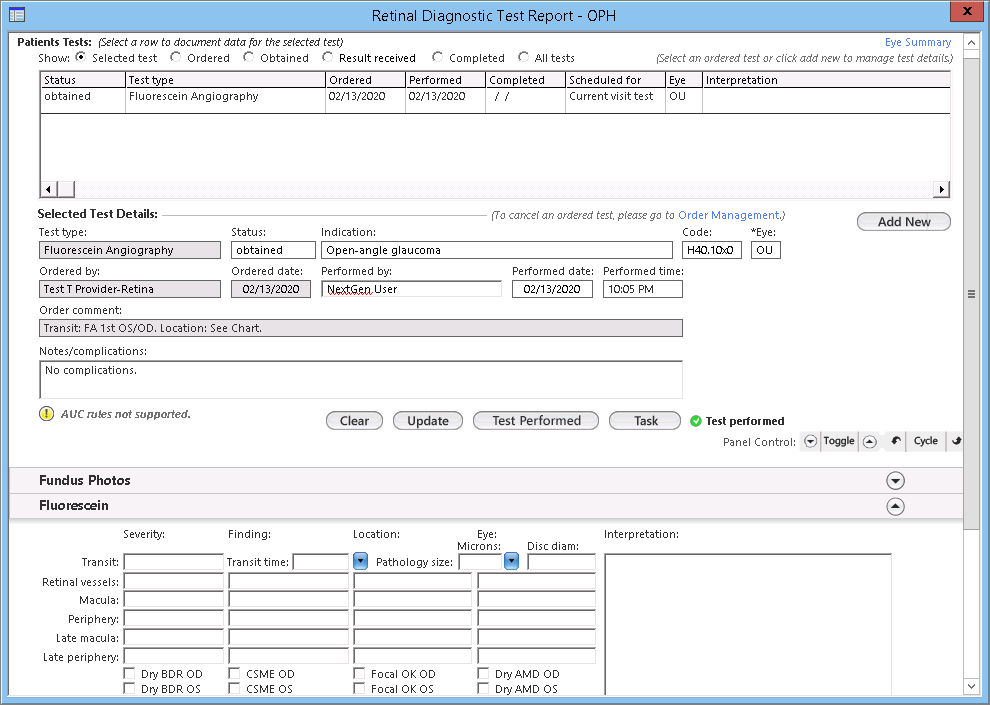Click the hamburger grip on the right scrollbar edge
Screen dimensions: 990x705
tap(971, 294)
